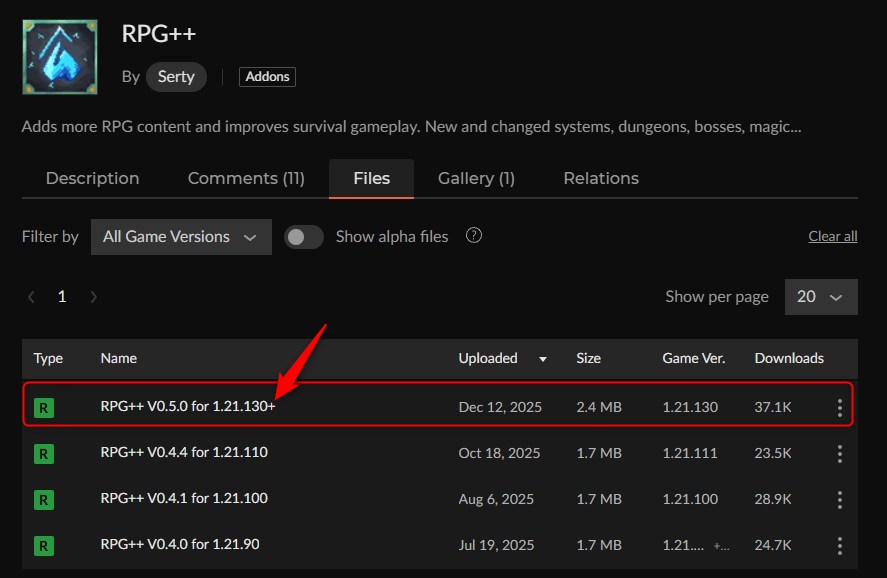Image resolution: width=887 pixels, height=578 pixels.
Task: Click the RPG++ project logo thumbnail
Action: [60, 57]
